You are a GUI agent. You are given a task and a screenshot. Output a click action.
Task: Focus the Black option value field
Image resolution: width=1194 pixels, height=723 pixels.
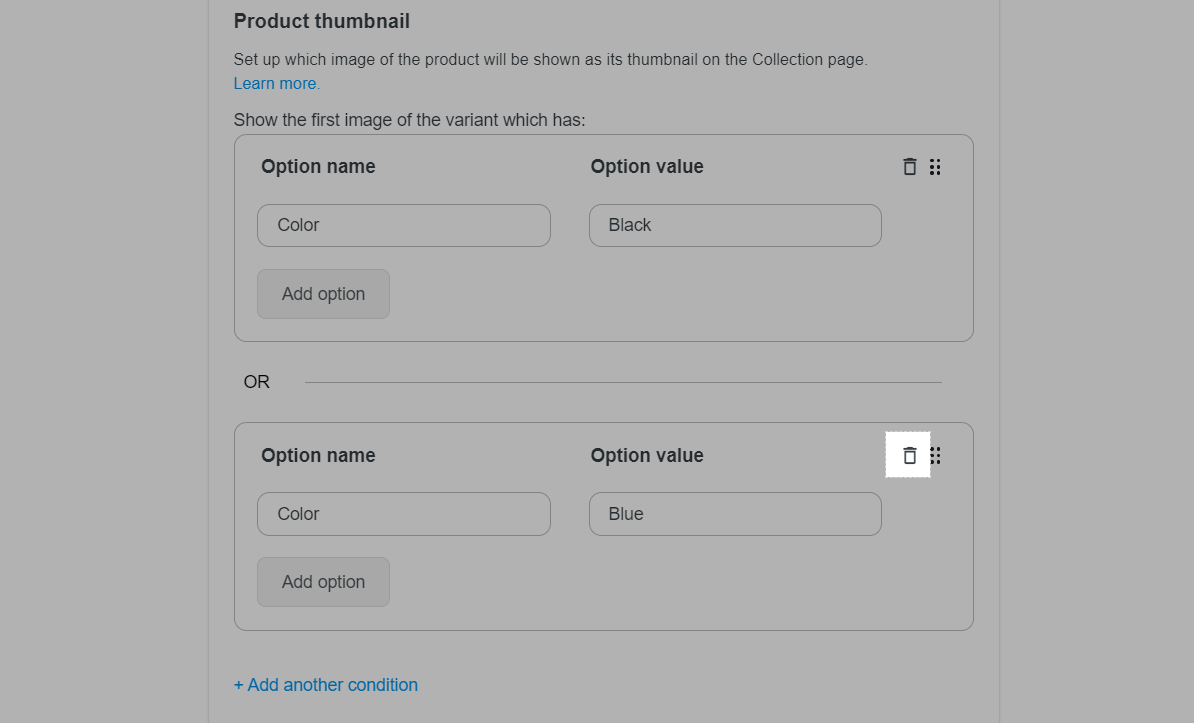pos(736,226)
